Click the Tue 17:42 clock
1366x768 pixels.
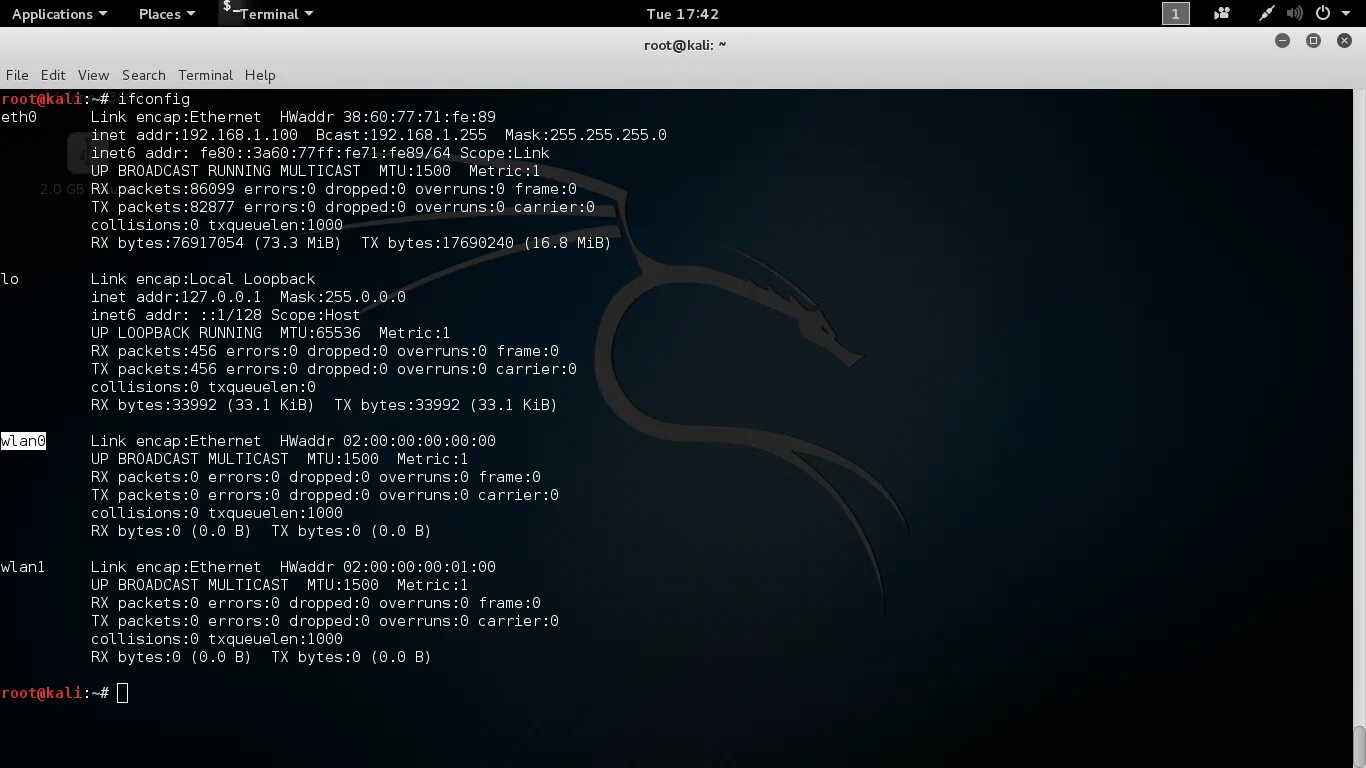(x=683, y=14)
